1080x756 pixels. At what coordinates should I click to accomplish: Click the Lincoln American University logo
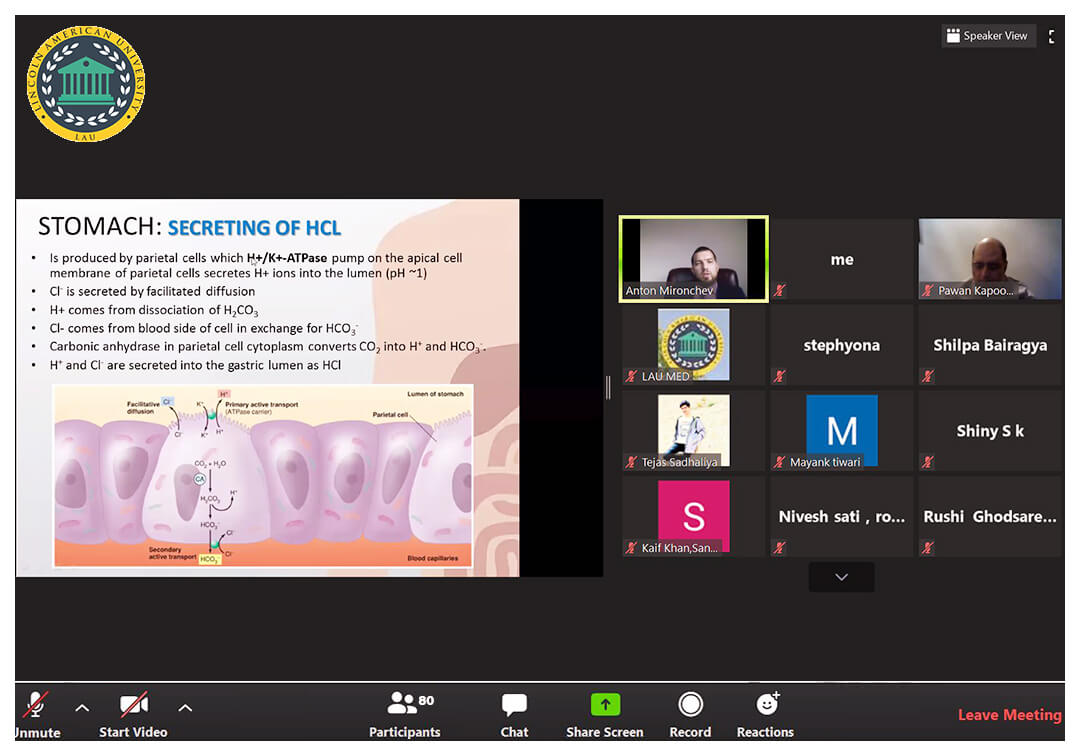[86, 84]
